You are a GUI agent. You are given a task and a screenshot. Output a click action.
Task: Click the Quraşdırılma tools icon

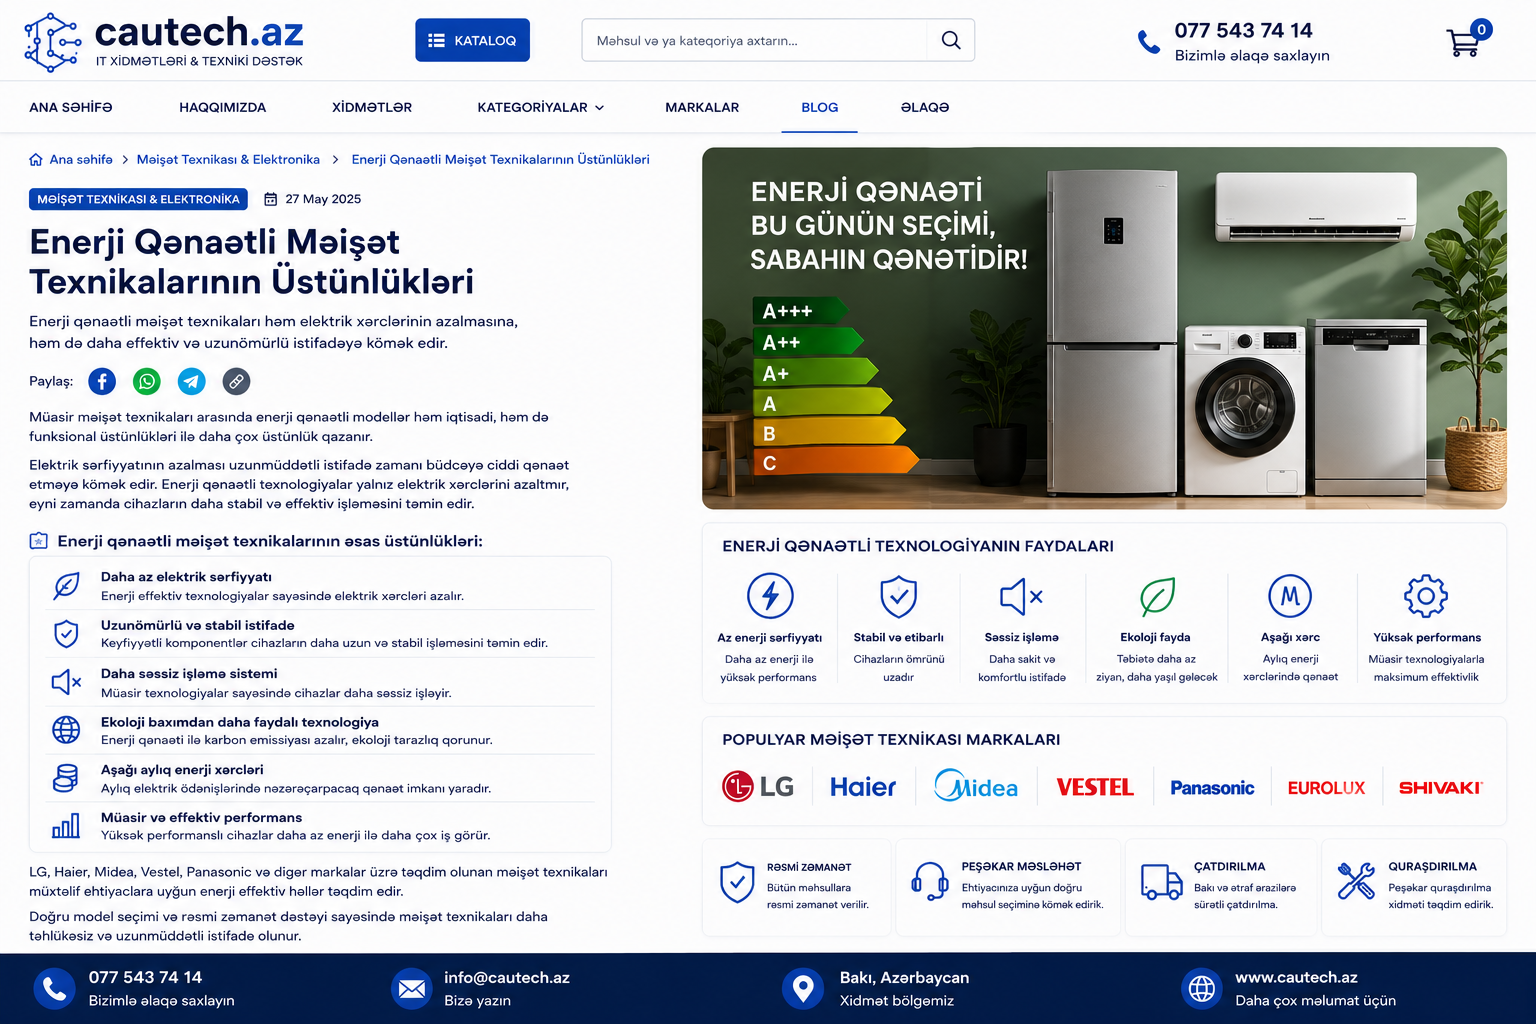(x=1356, y=881)
